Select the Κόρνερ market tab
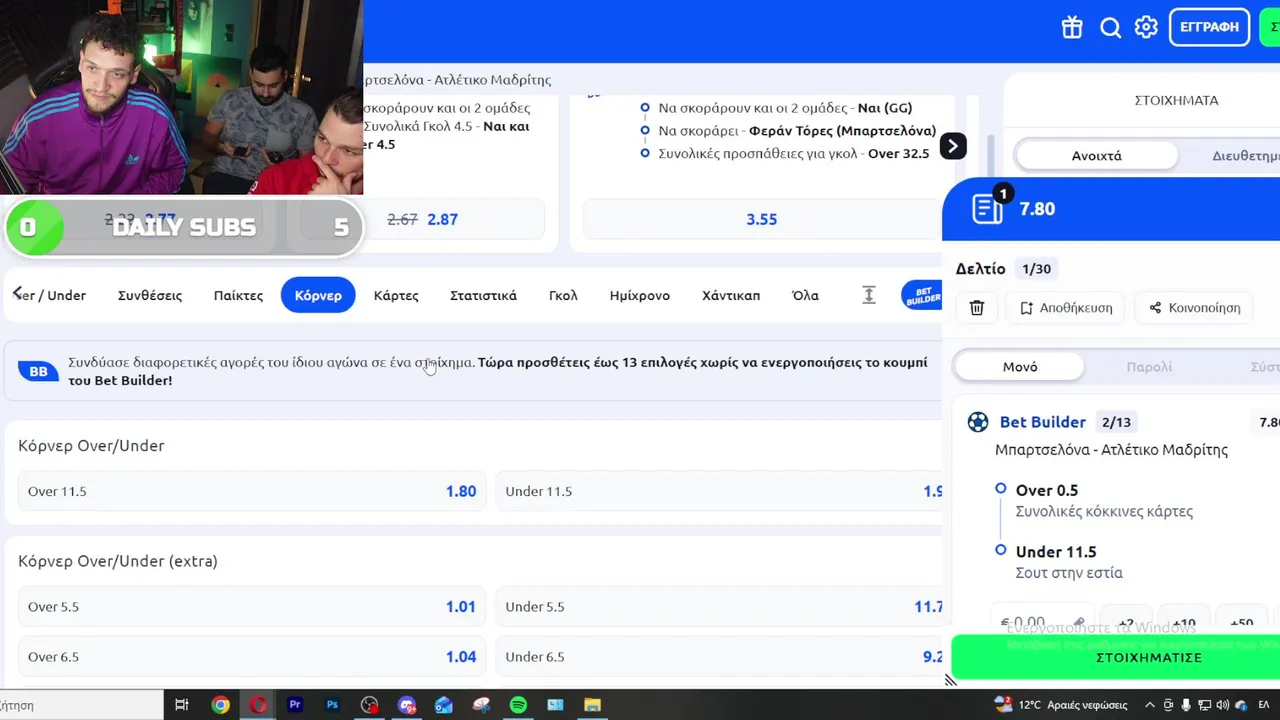 click(x=318, y=295)
